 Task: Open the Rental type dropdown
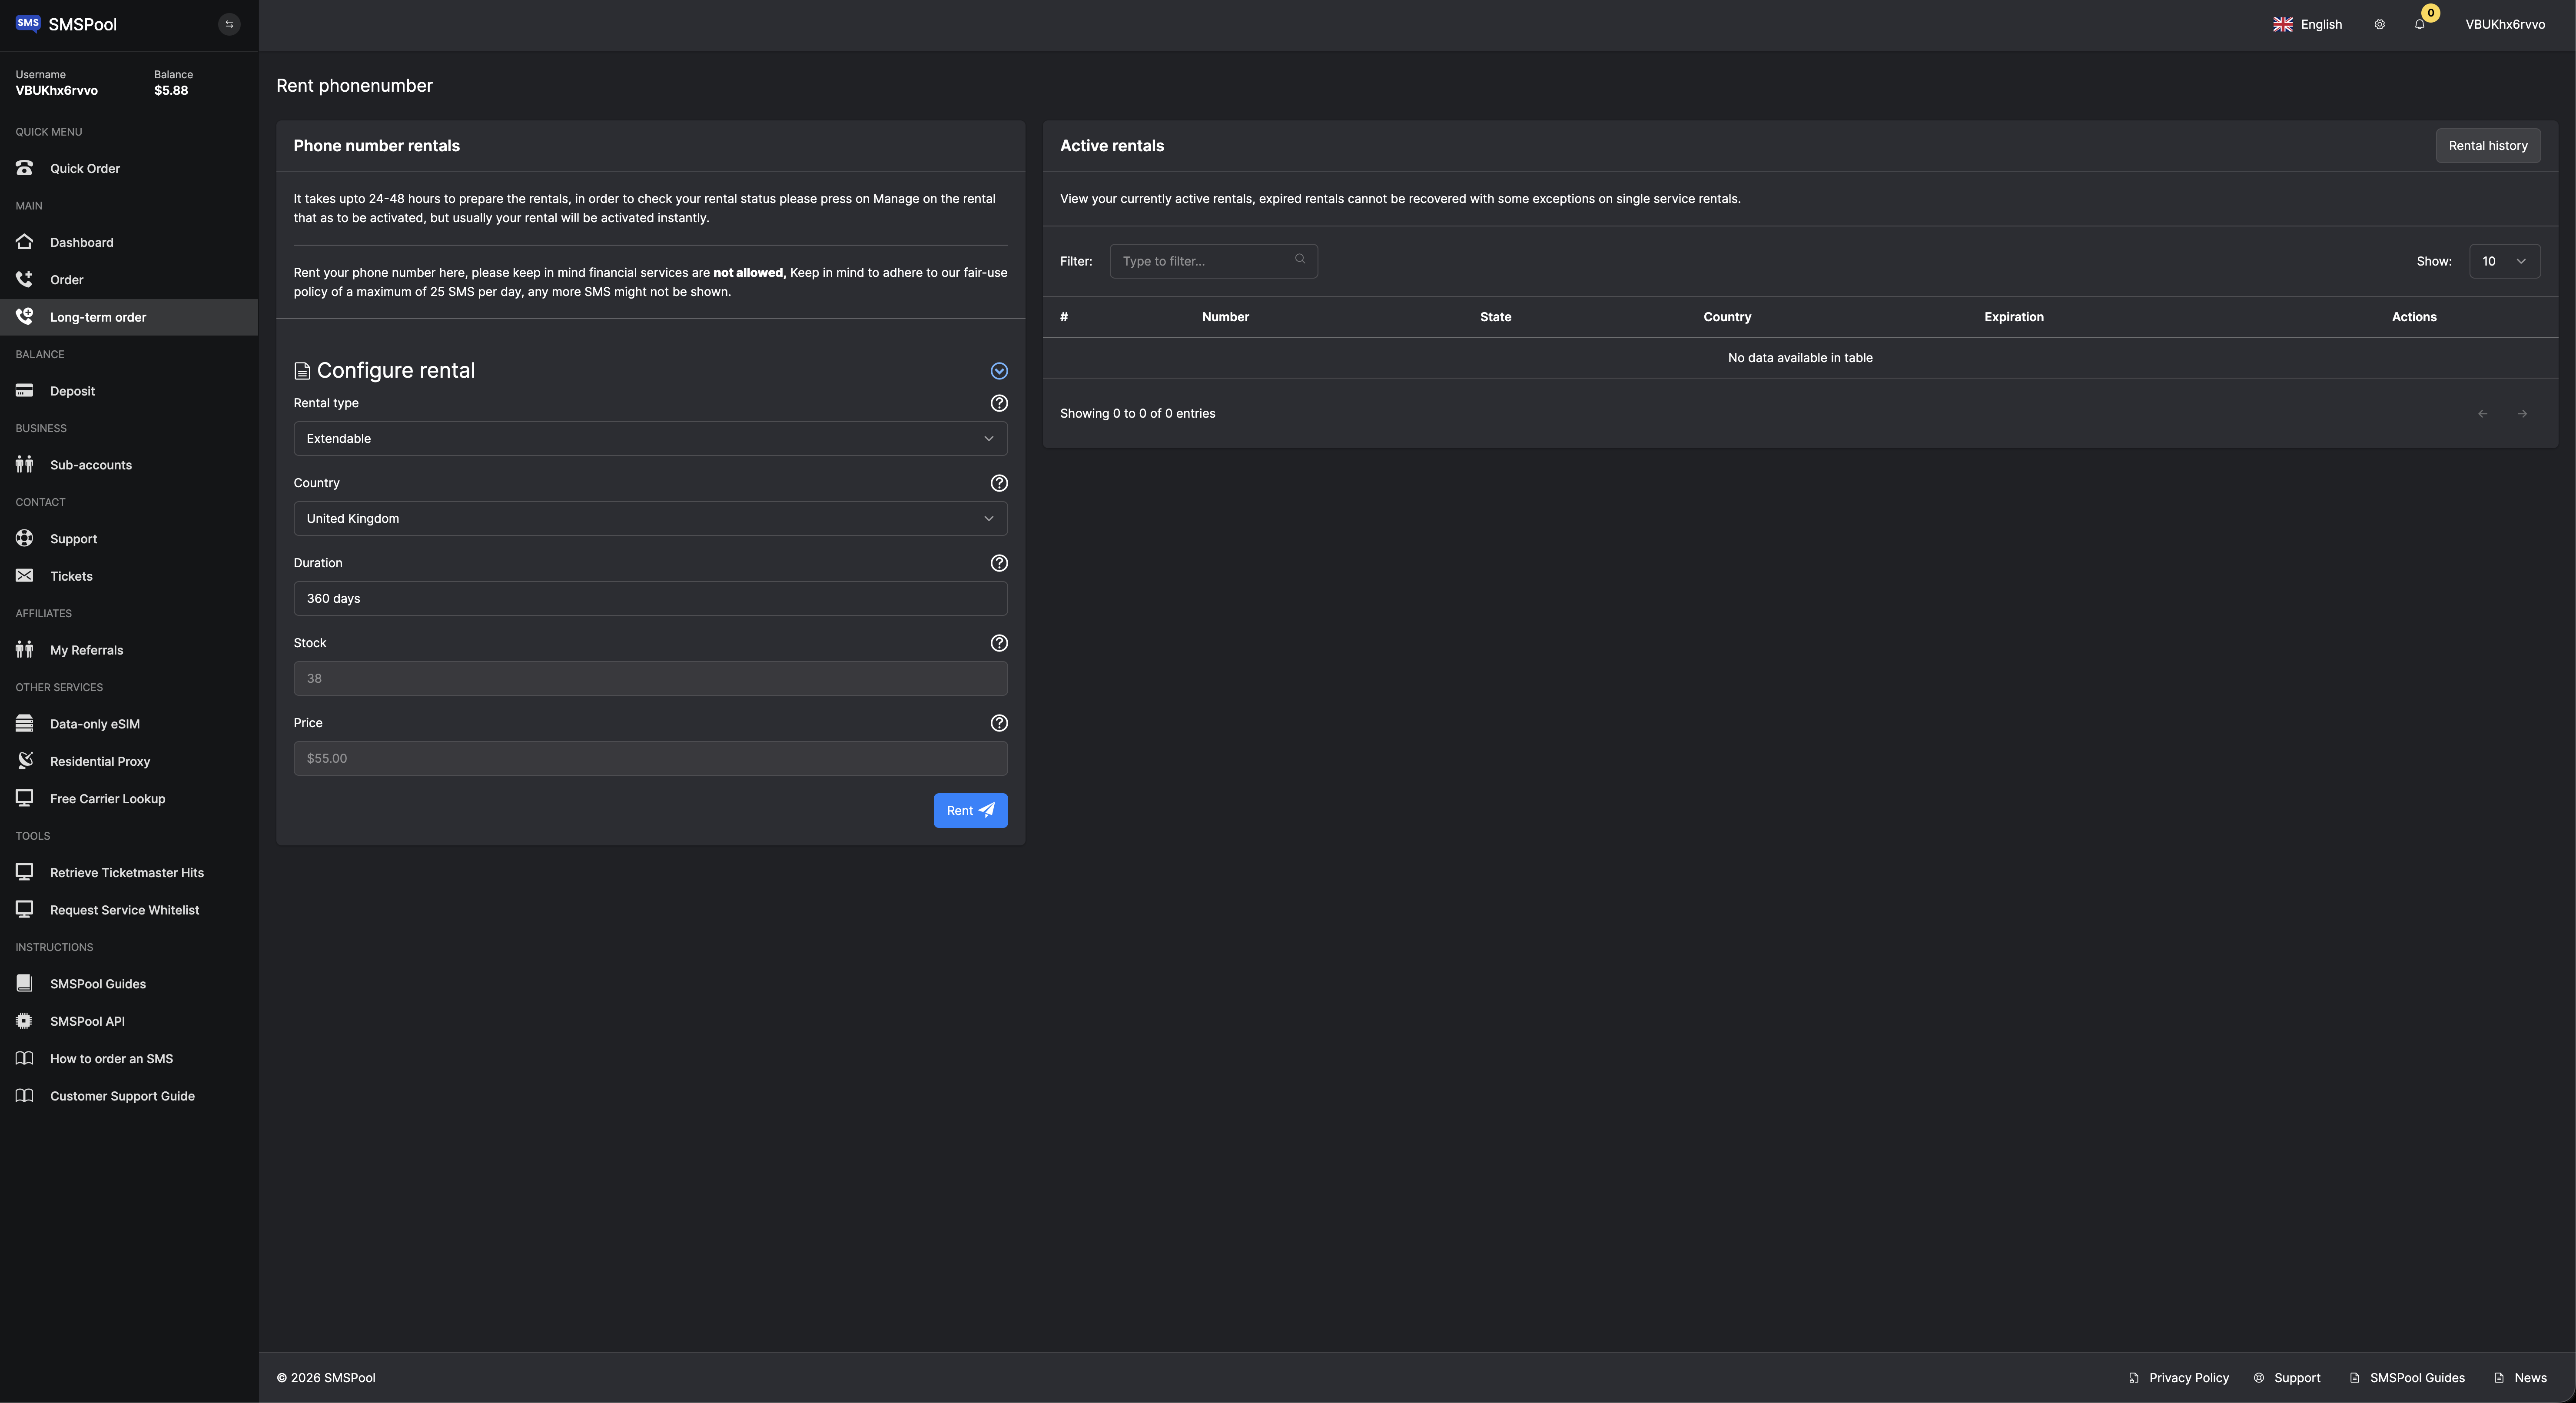tap(650, 438)
